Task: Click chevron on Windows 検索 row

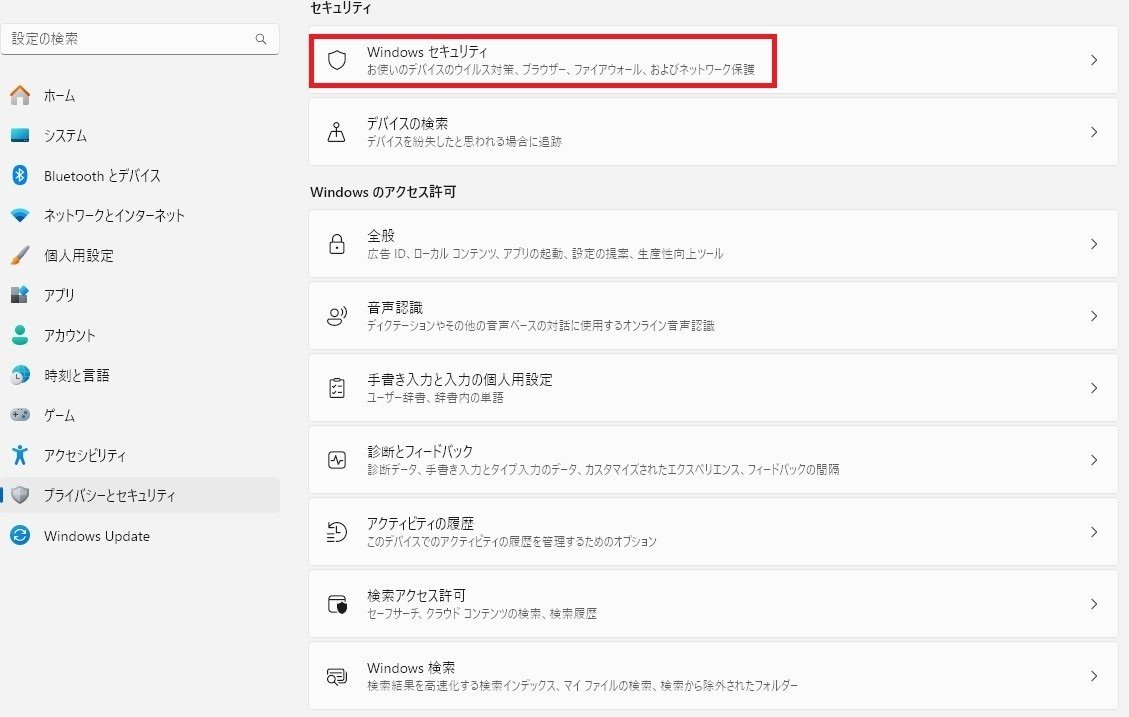Action: [1094, 676]
